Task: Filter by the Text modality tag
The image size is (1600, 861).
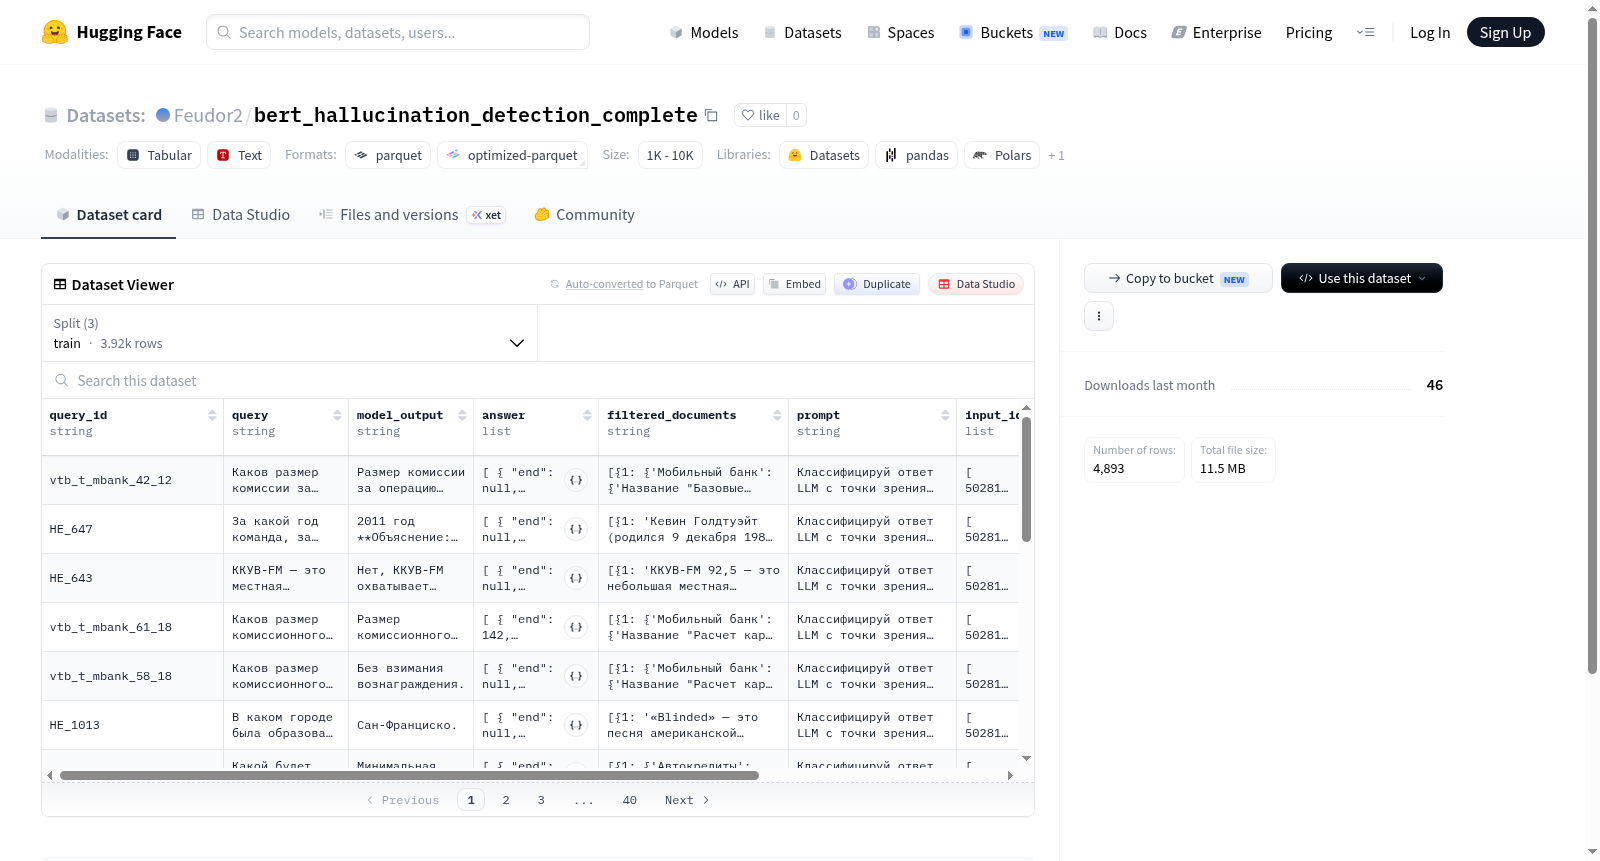Action: tap(239, 155)
